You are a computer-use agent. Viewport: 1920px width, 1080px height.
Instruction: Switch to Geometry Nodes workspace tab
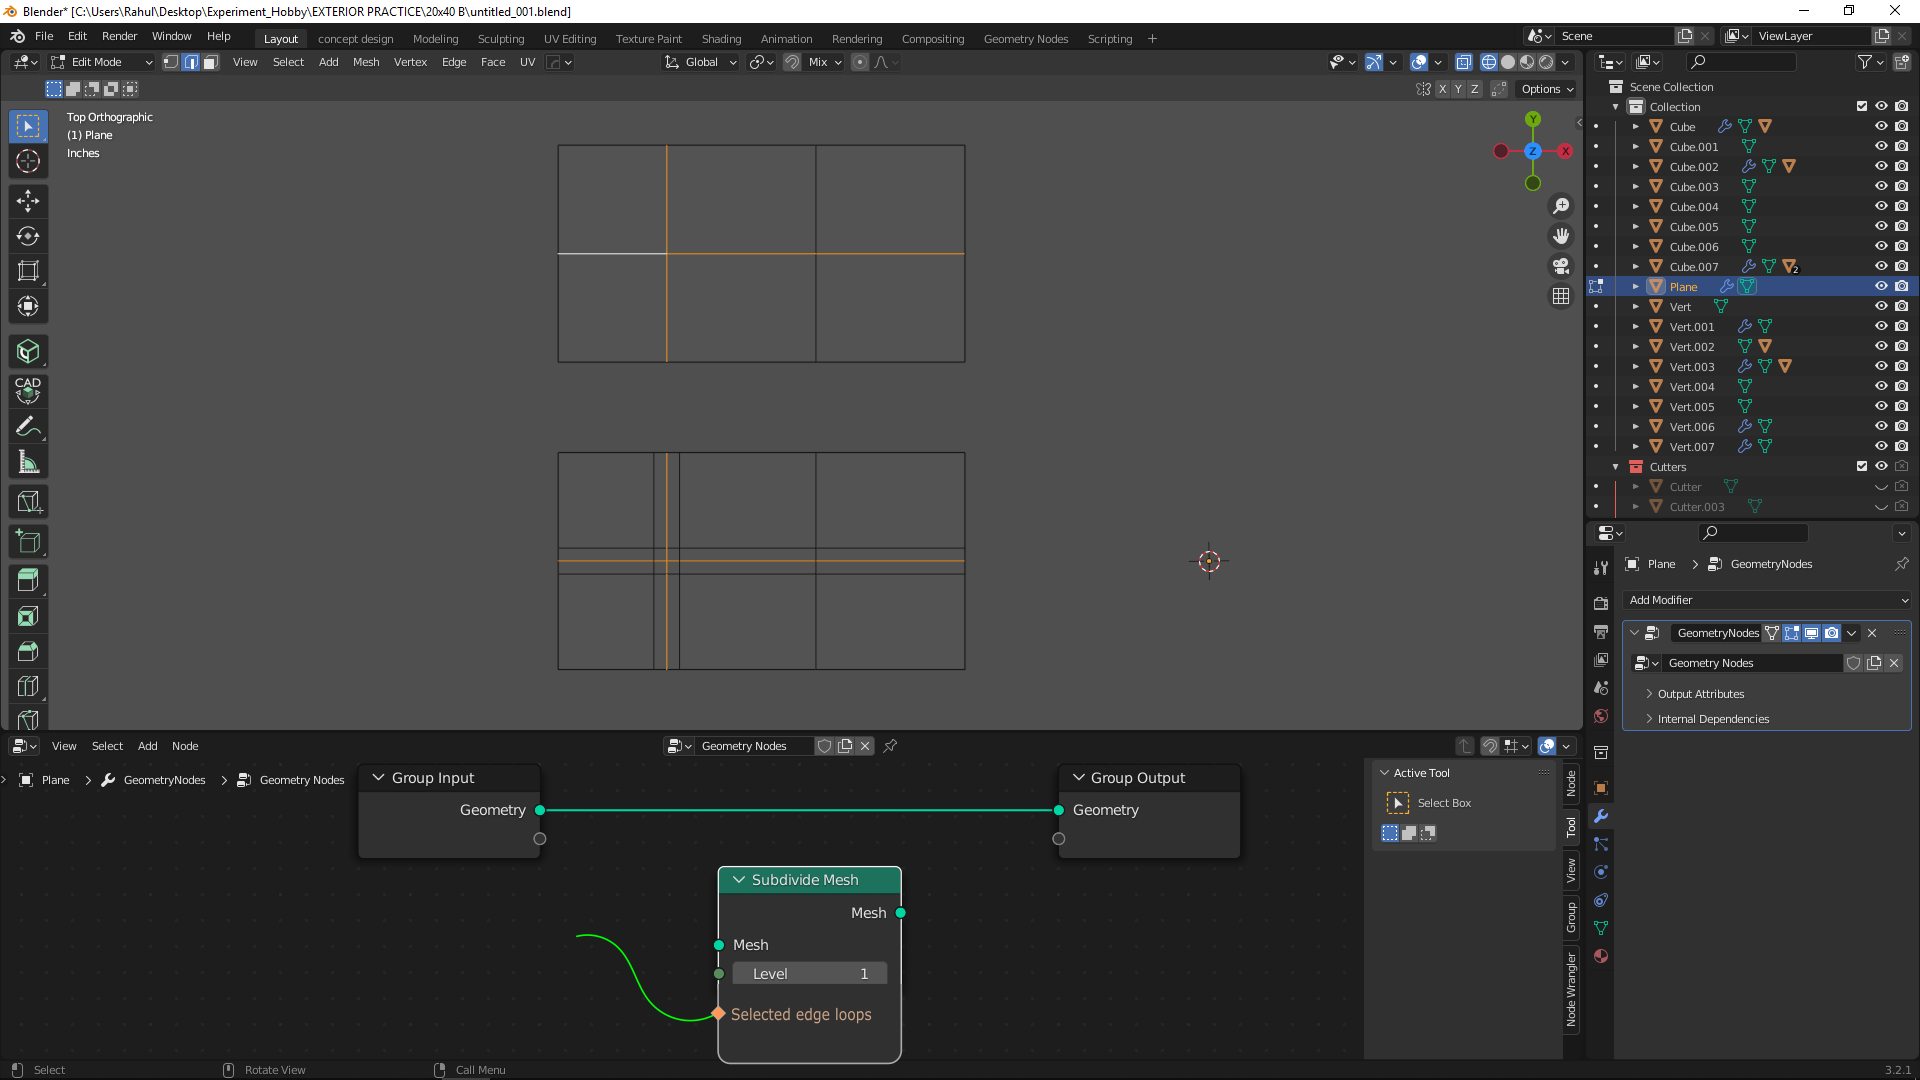[1026, 39]
